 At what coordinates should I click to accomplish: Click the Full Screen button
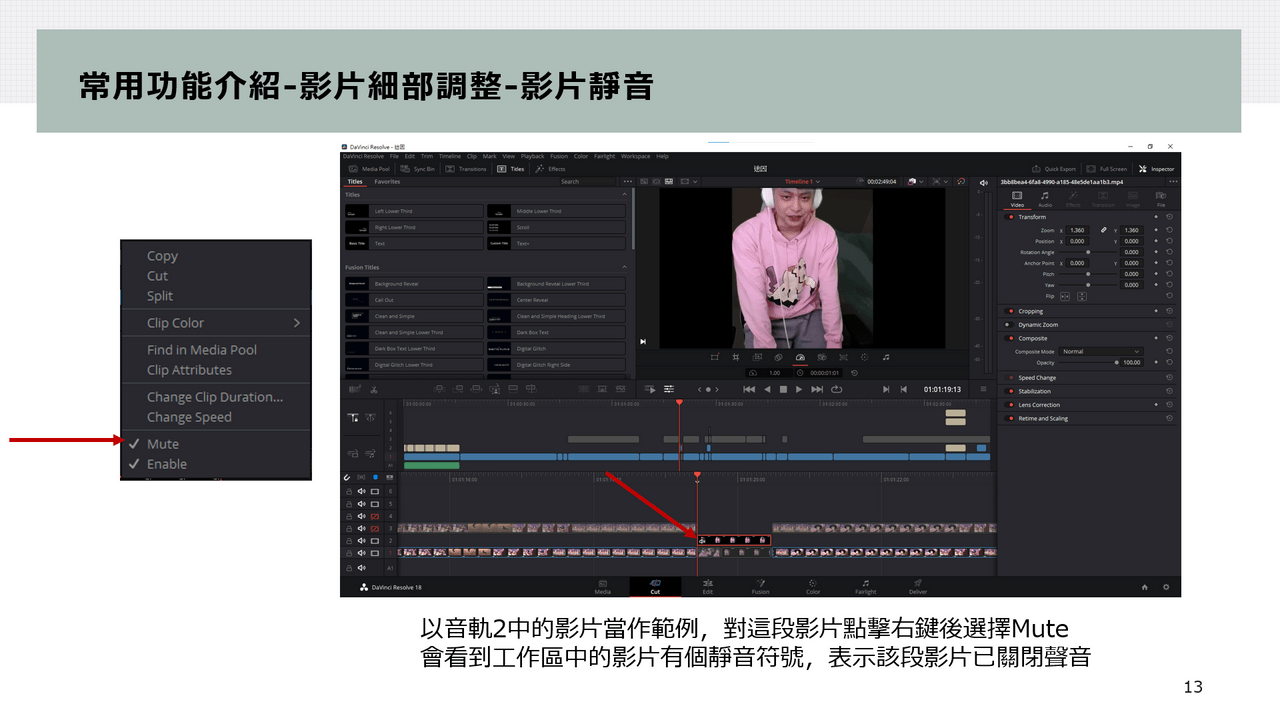click(1107, 169)
